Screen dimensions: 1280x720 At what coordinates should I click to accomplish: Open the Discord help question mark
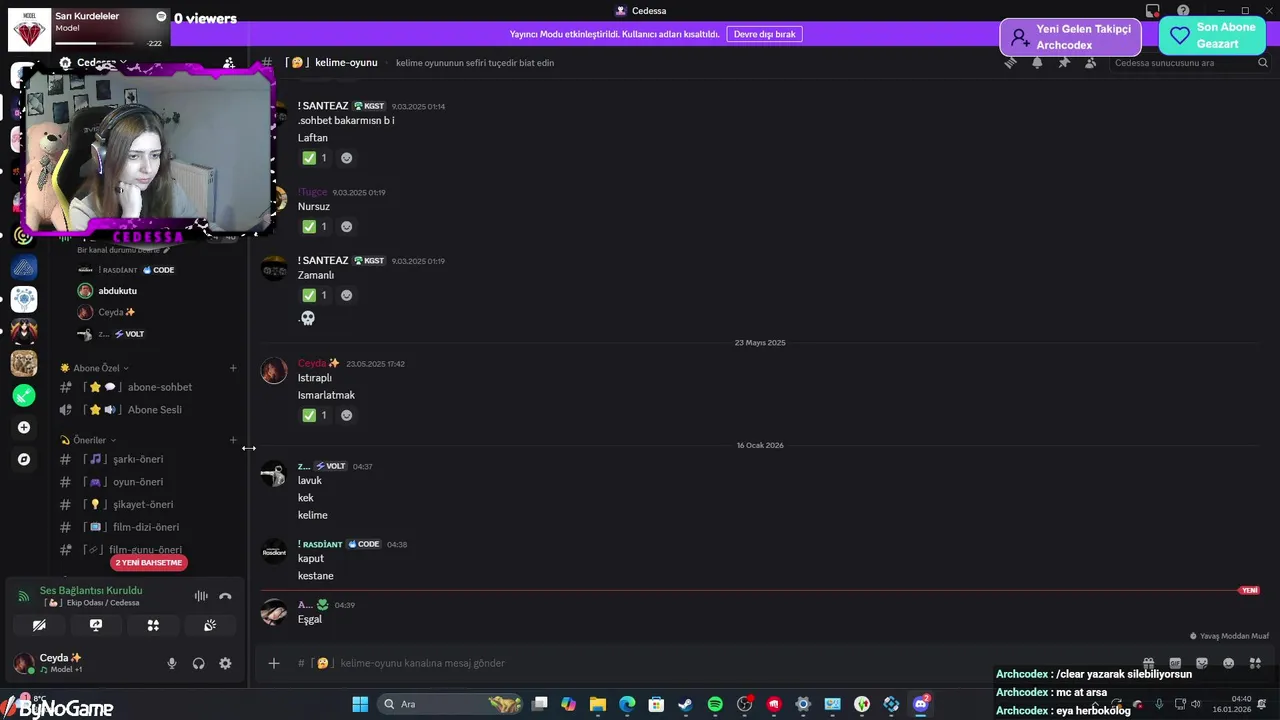[x=1183, y=11]
